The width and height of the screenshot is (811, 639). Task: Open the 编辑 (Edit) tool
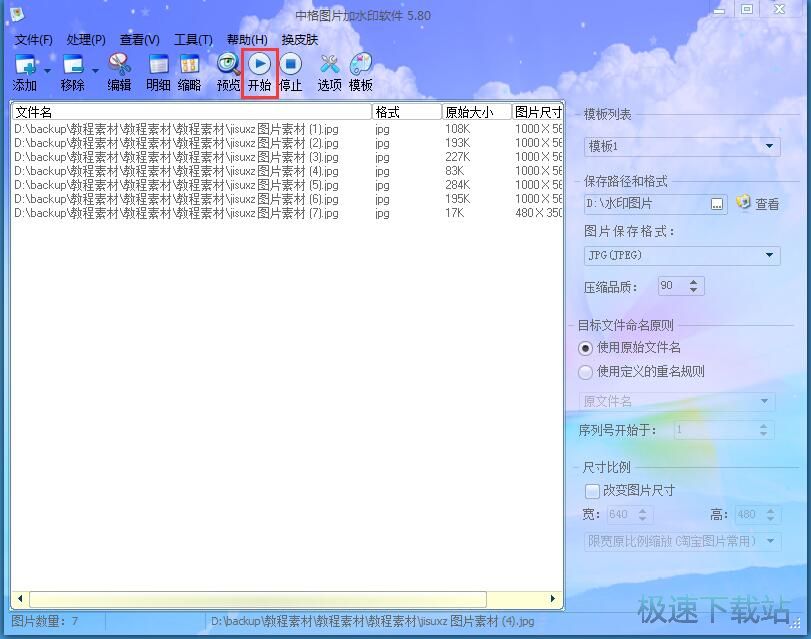(119, 66)
